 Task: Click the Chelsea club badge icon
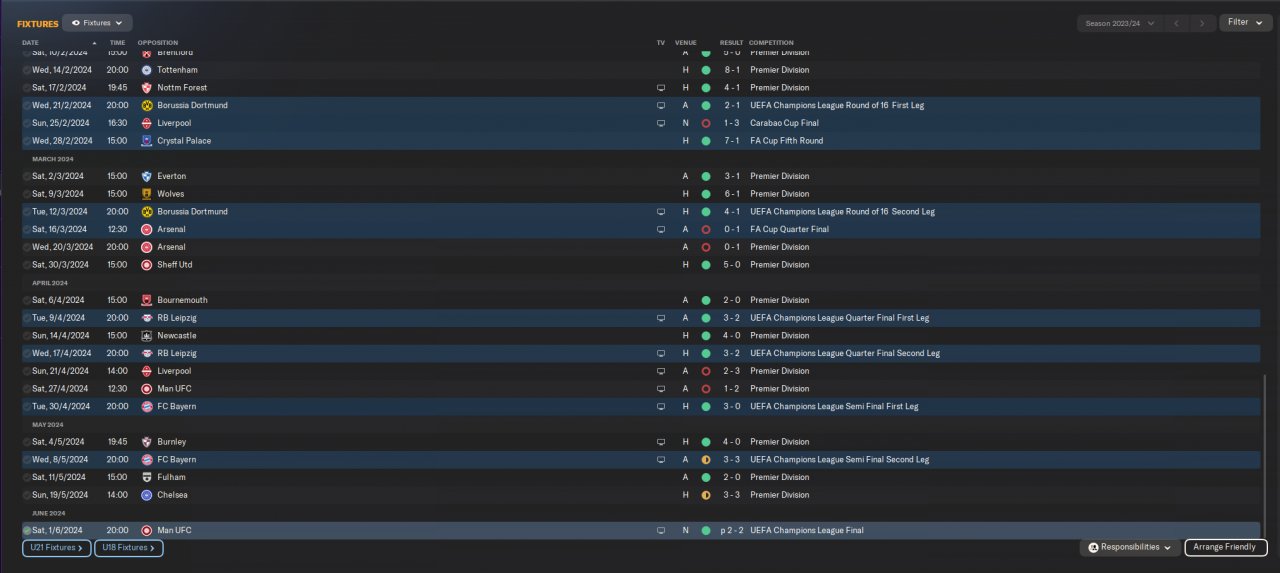(147, 495)
